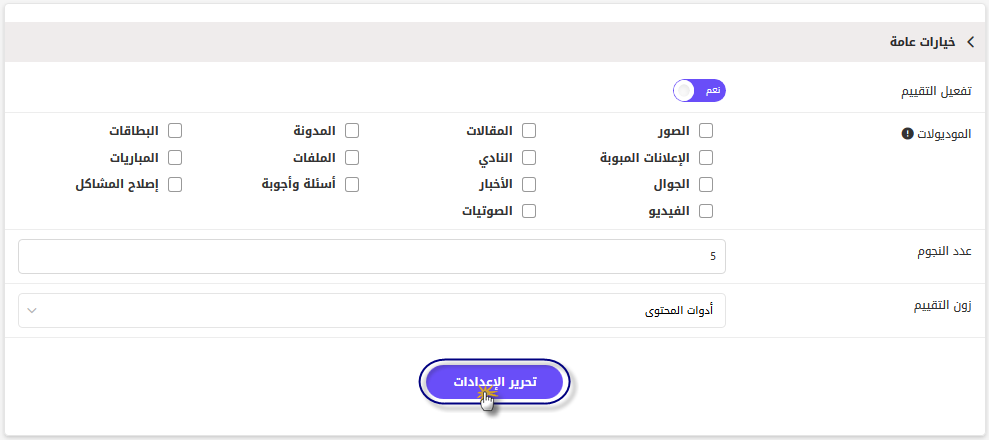The height and width of the screenshot is (440, 989).
Task: Check the أسئلة وأجوبة checkbox
Action: (352, 184)
